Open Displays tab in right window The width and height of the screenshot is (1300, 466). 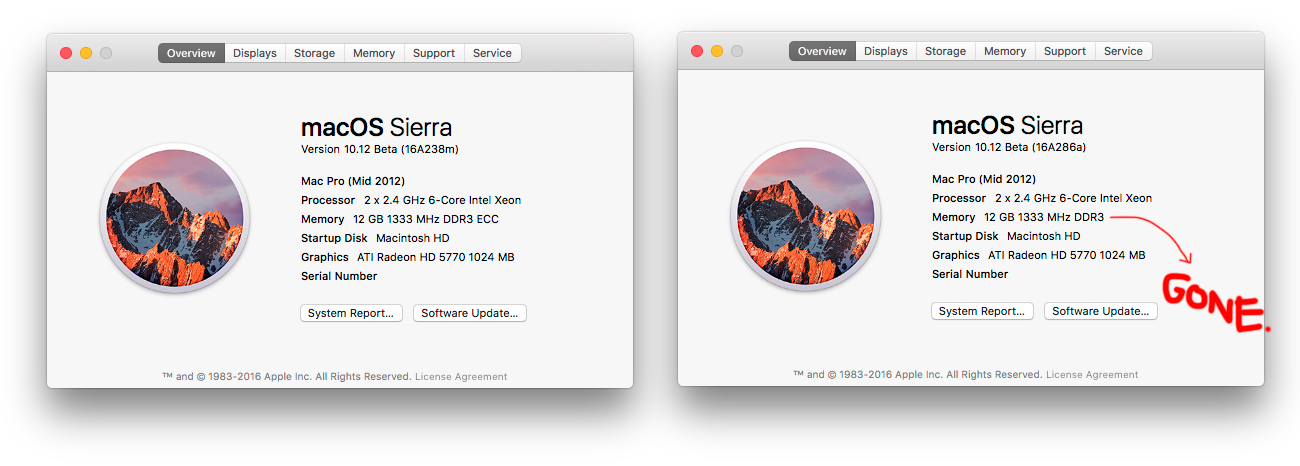click(x=886, y=51)
